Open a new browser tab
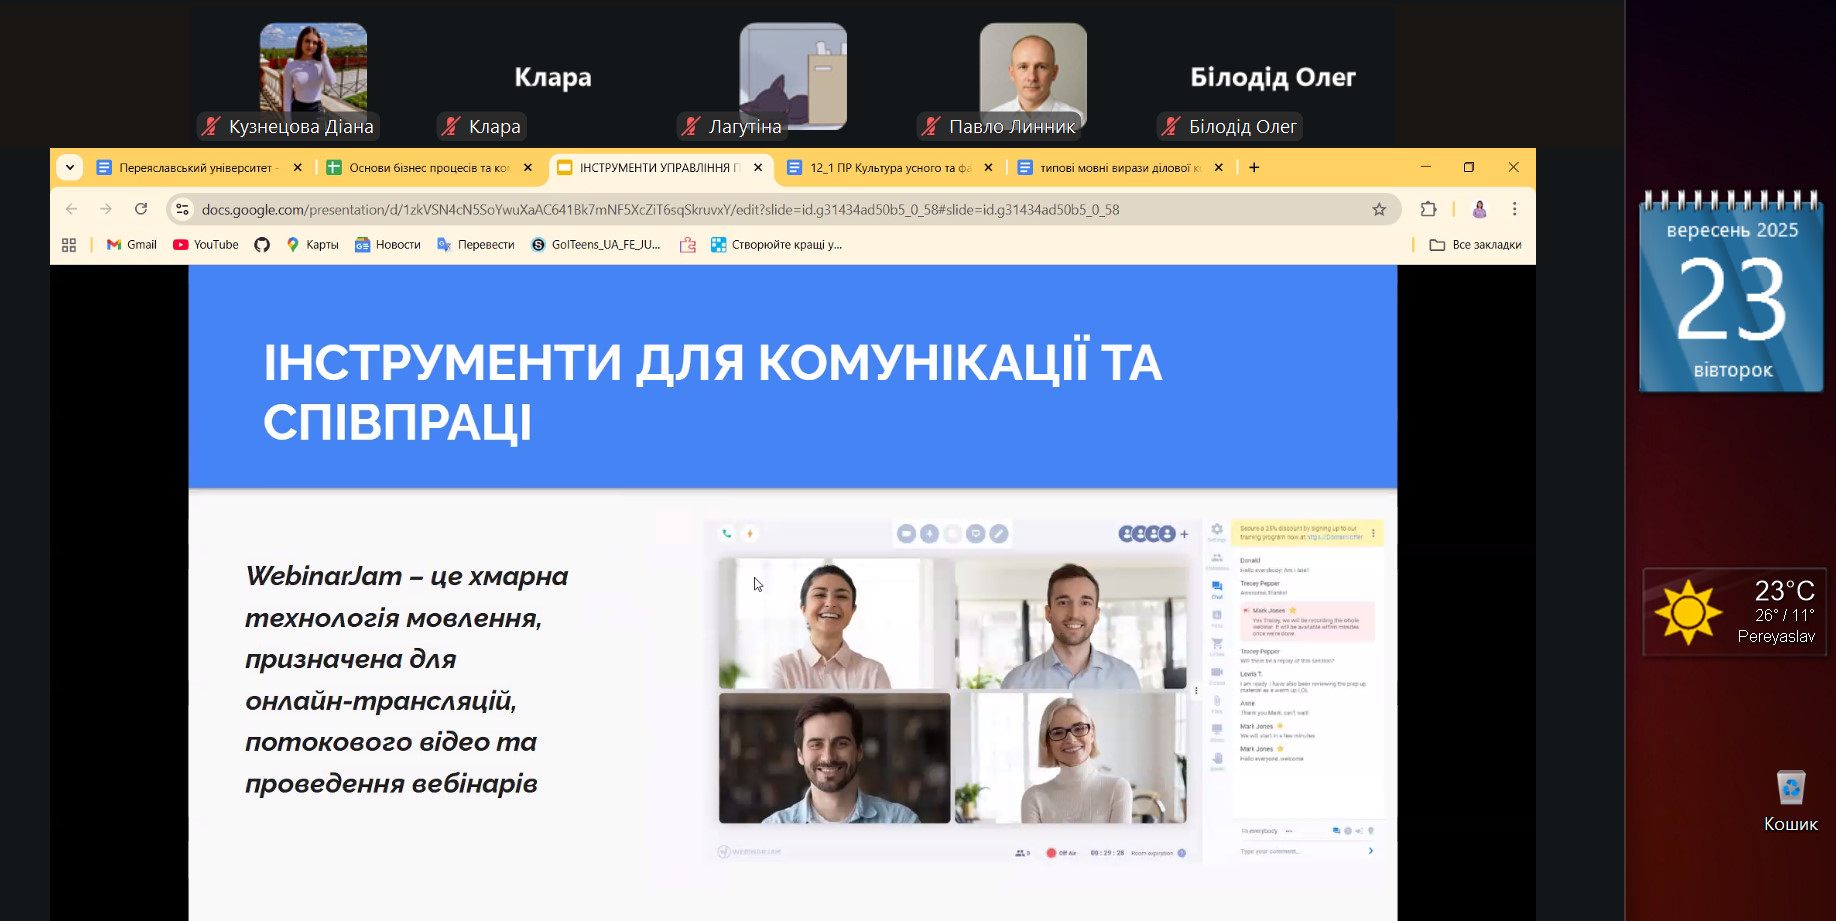Viewport: 1836px width, 921px height. (x=1254, y=168)
